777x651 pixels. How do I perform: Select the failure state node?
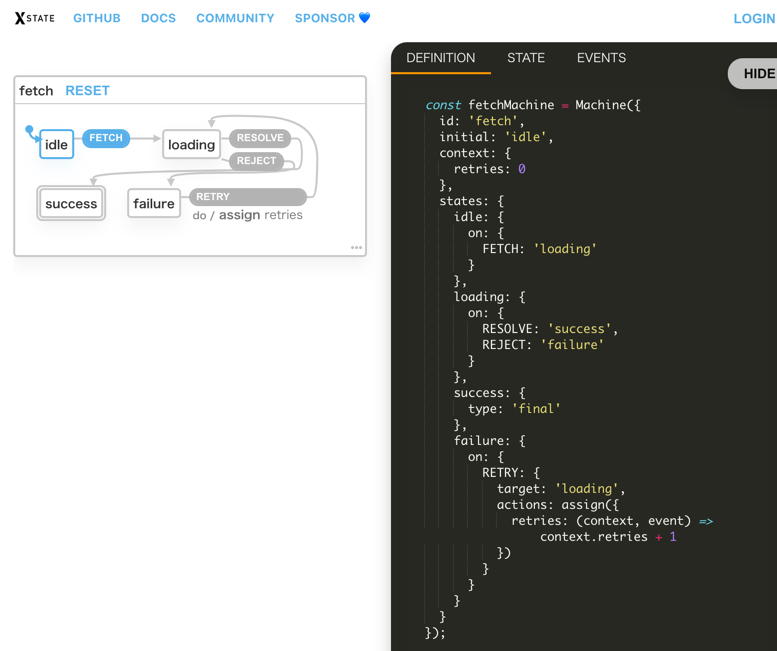click(154, 204)
